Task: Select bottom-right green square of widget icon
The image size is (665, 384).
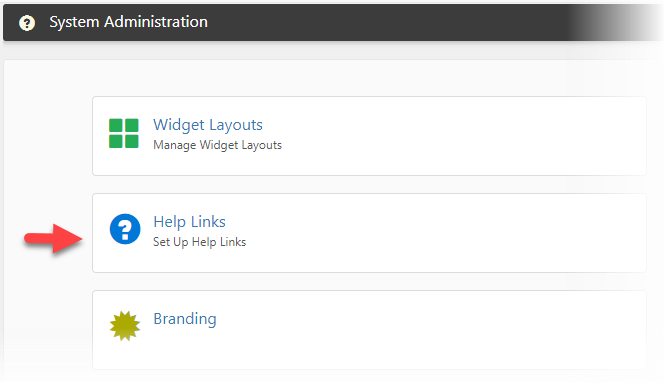Action: [131, 141]
